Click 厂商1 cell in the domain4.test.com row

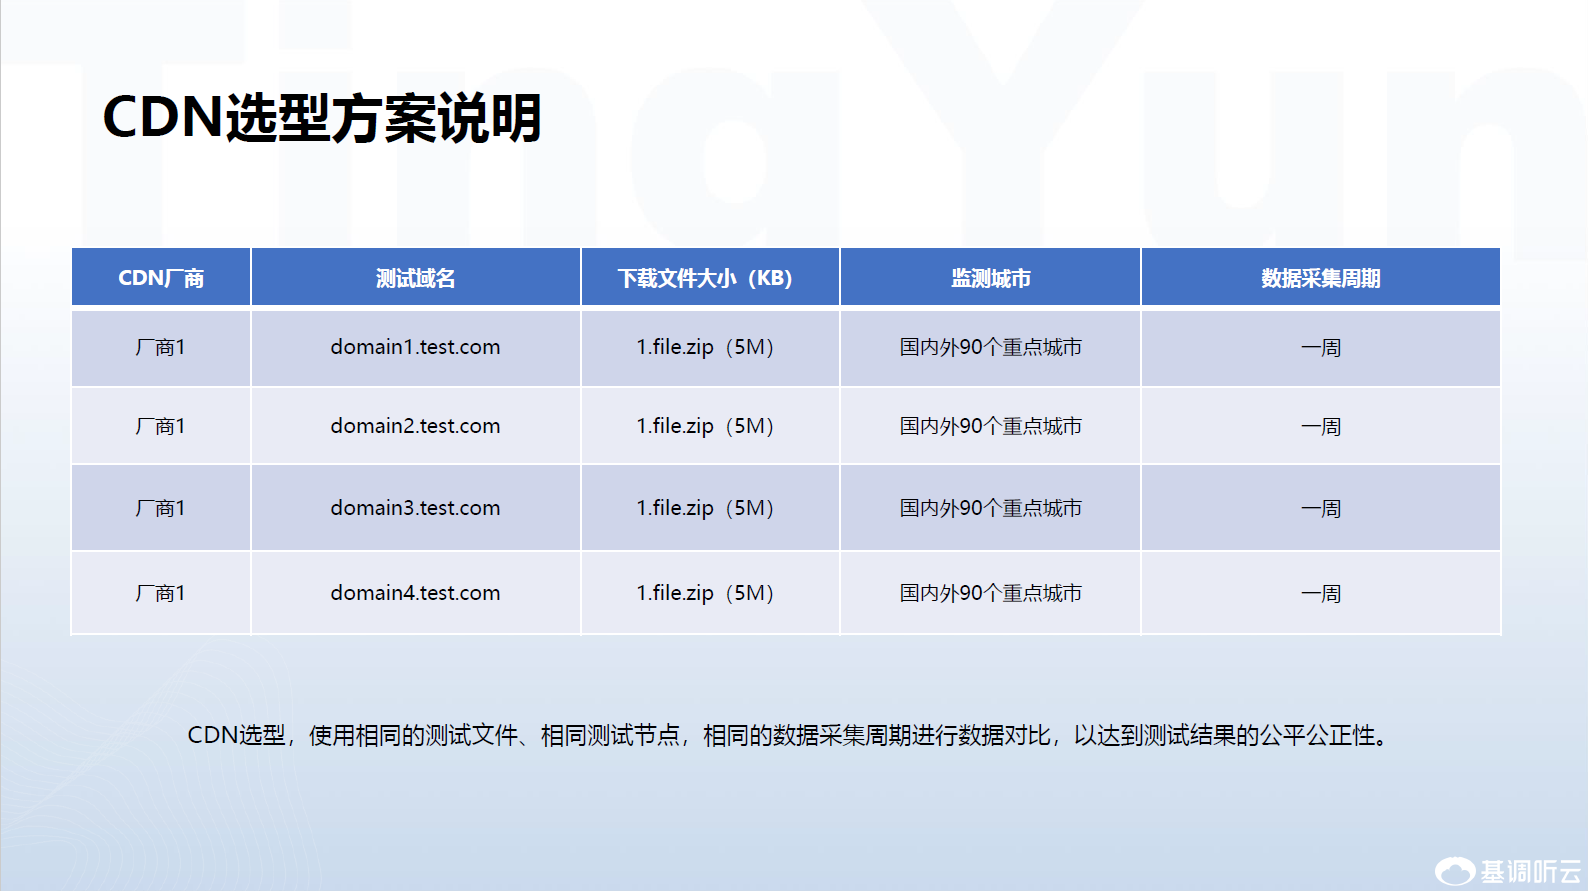coord(161,593)
